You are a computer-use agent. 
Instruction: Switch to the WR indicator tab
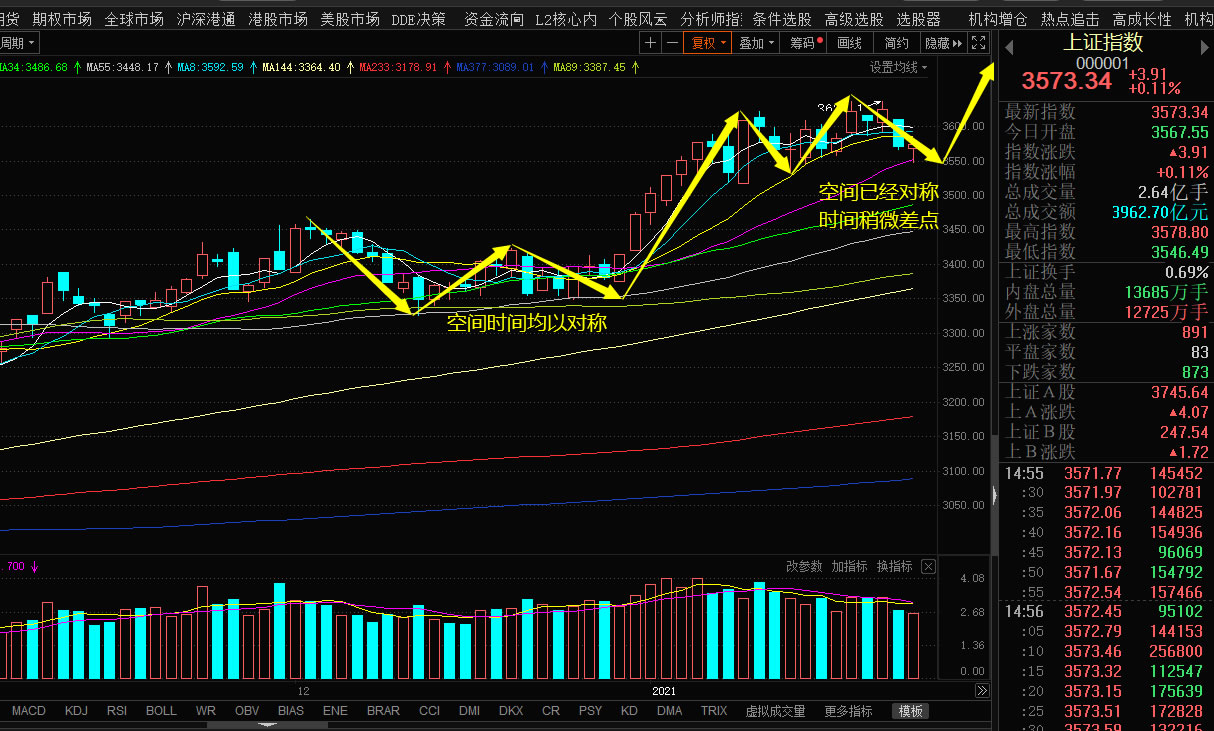click(x=206, y=711)
